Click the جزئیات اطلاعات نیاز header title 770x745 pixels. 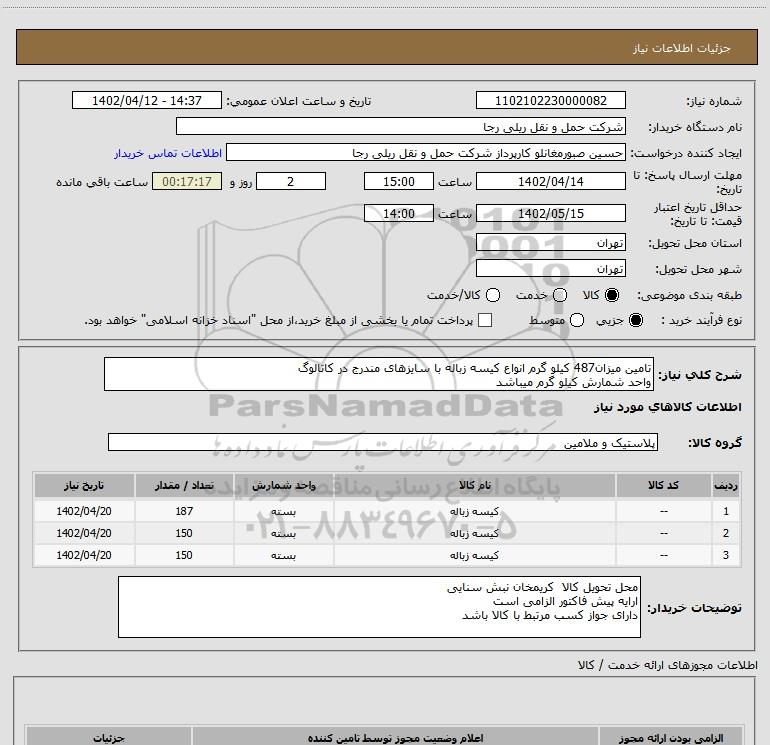pos(682,48)
